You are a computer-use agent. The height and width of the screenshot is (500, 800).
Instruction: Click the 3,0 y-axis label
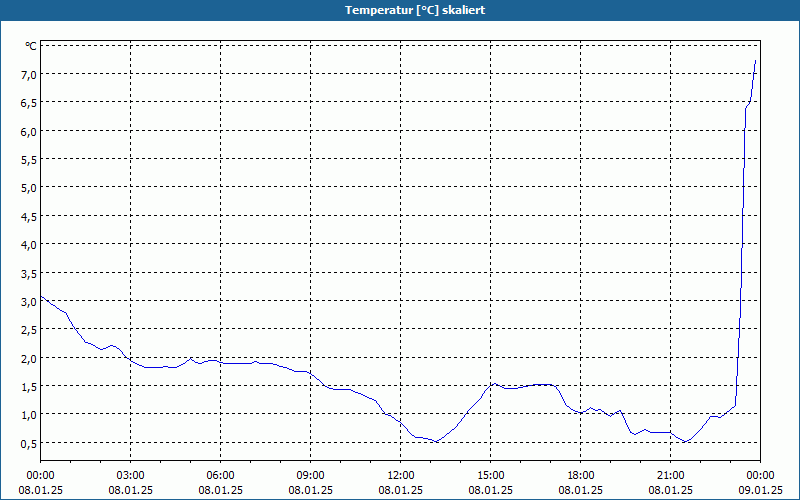[x=29, y=302]
